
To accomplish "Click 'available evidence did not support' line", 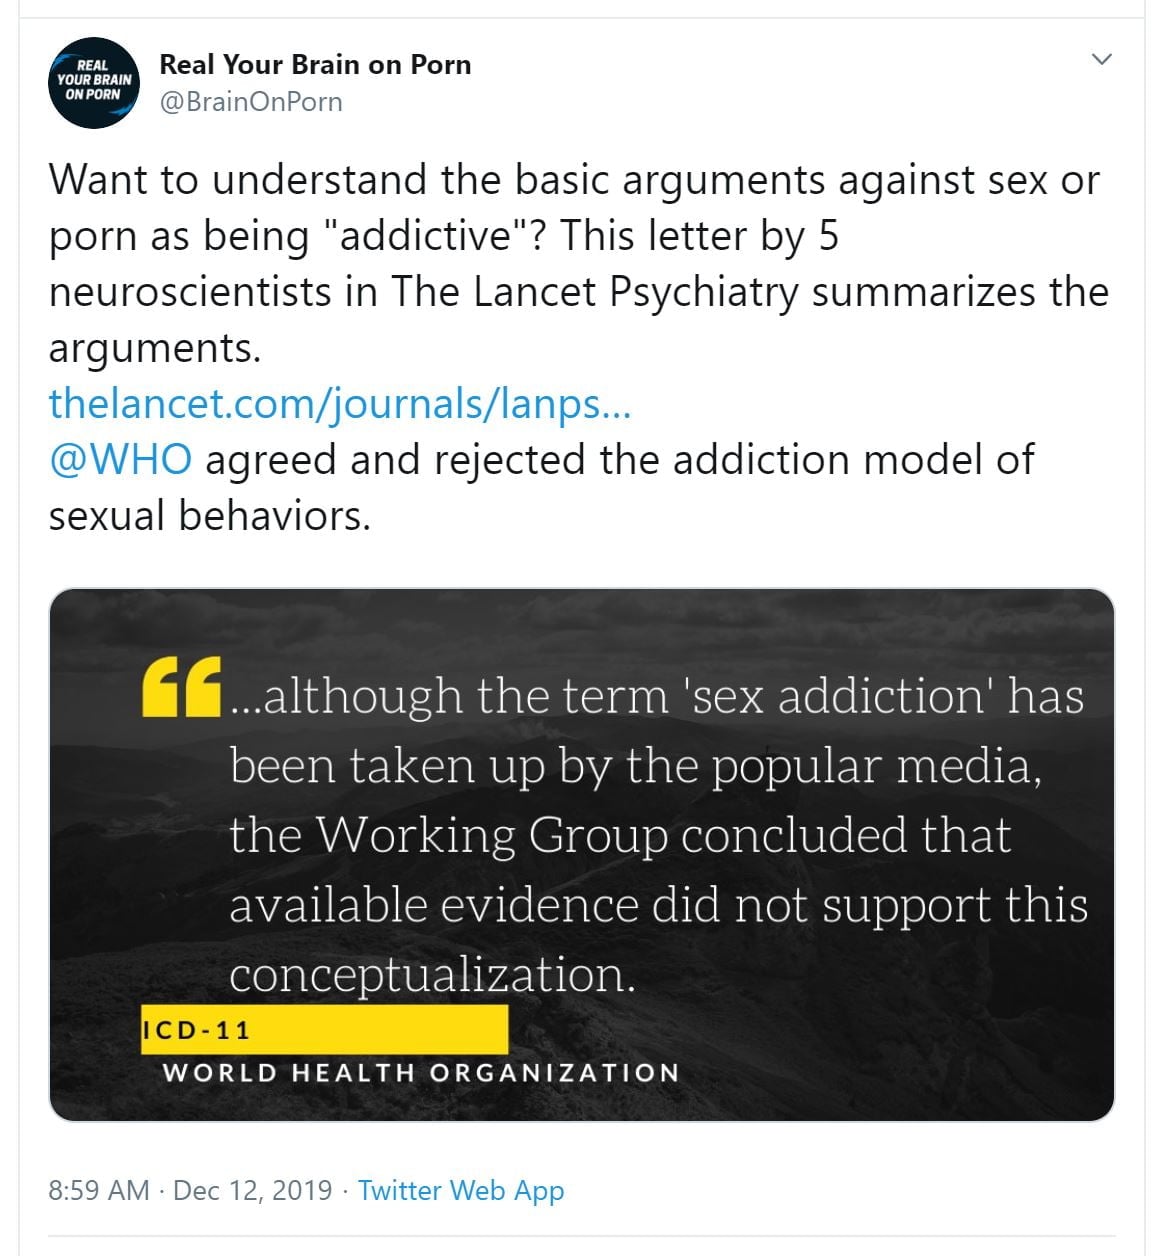I will point(657,905).
